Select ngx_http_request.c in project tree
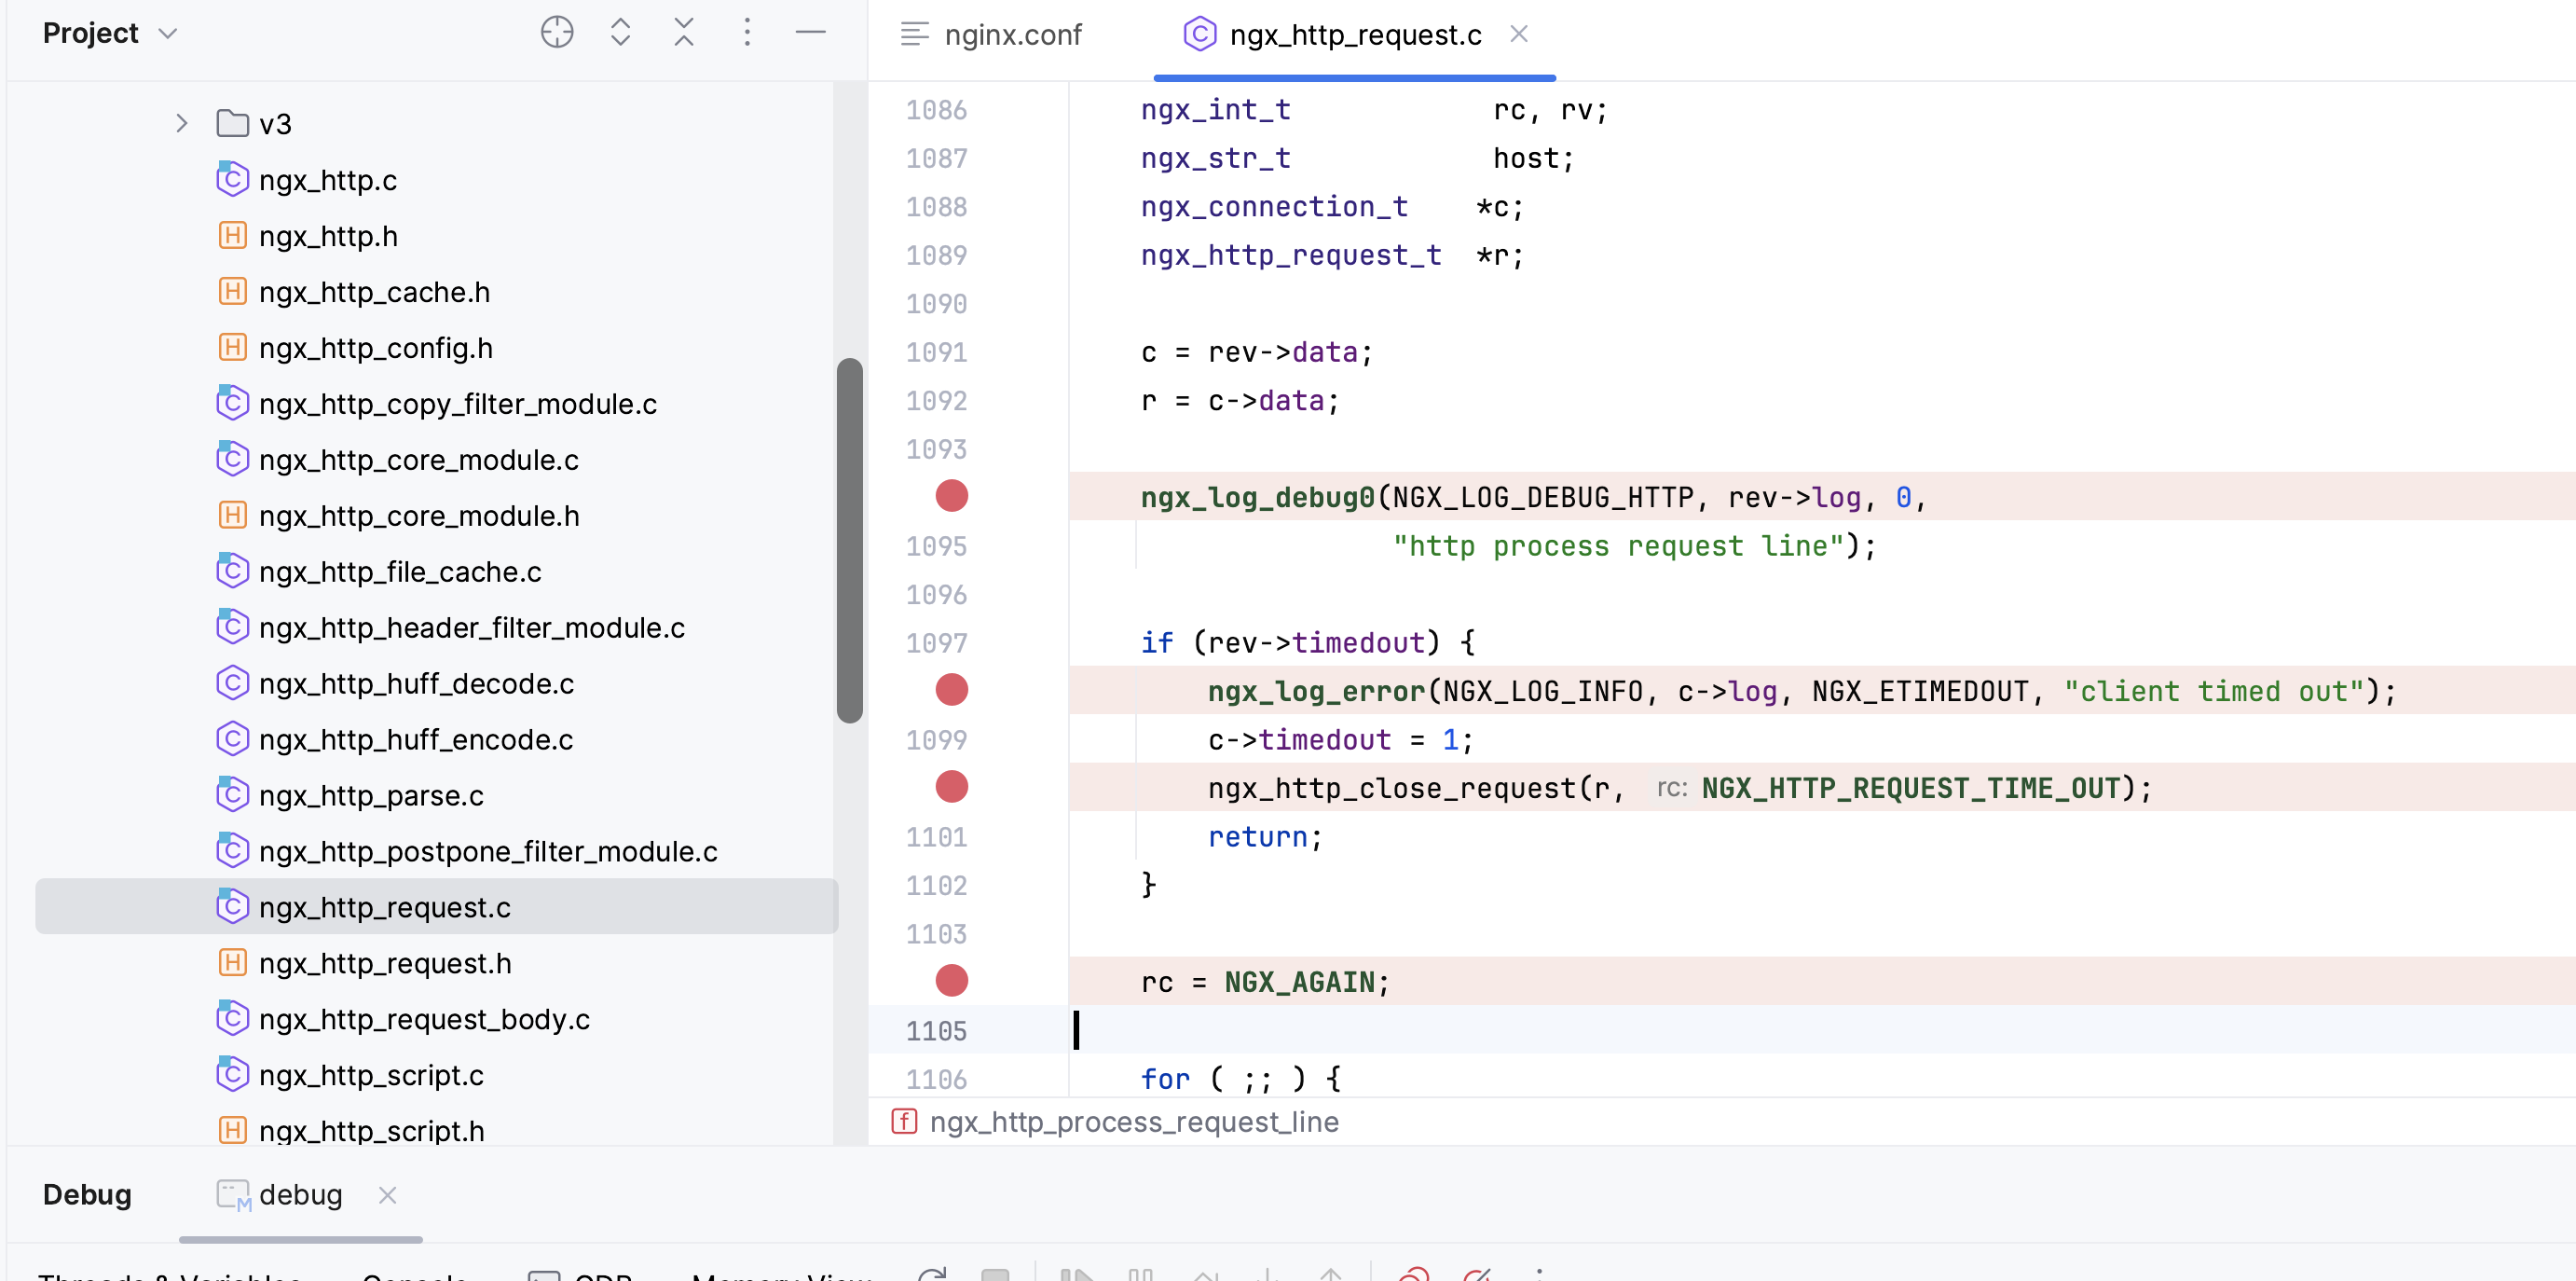 click(x=436, y=907)
